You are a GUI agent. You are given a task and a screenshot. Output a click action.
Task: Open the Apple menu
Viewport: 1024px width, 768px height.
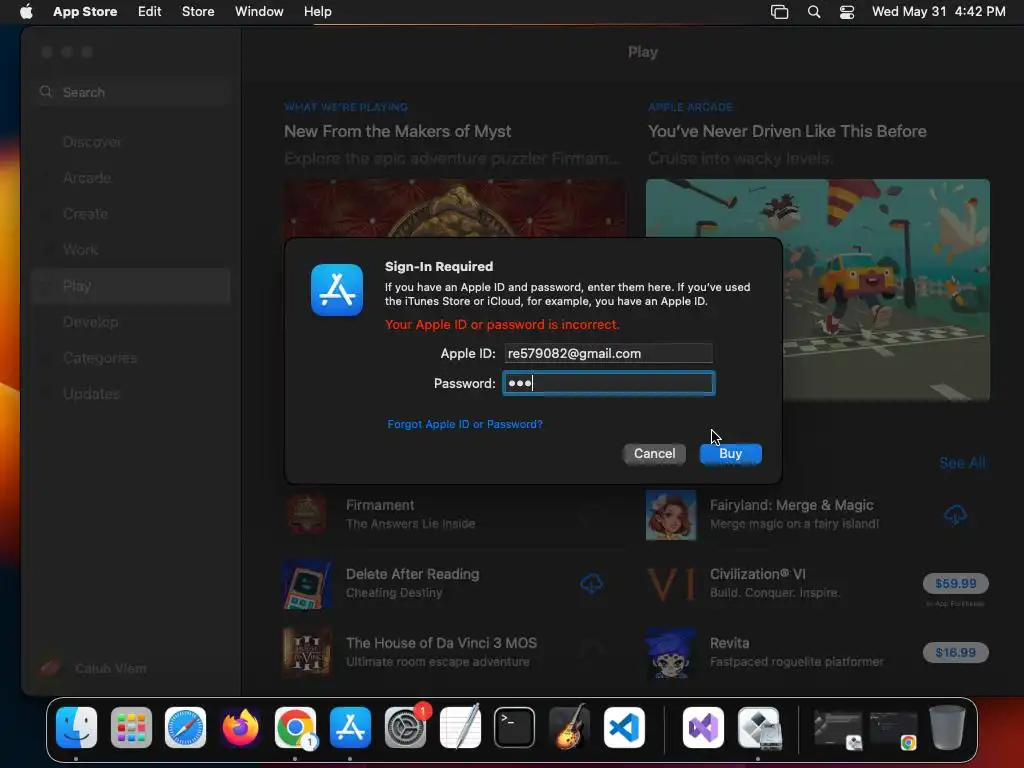pos(26,12)
